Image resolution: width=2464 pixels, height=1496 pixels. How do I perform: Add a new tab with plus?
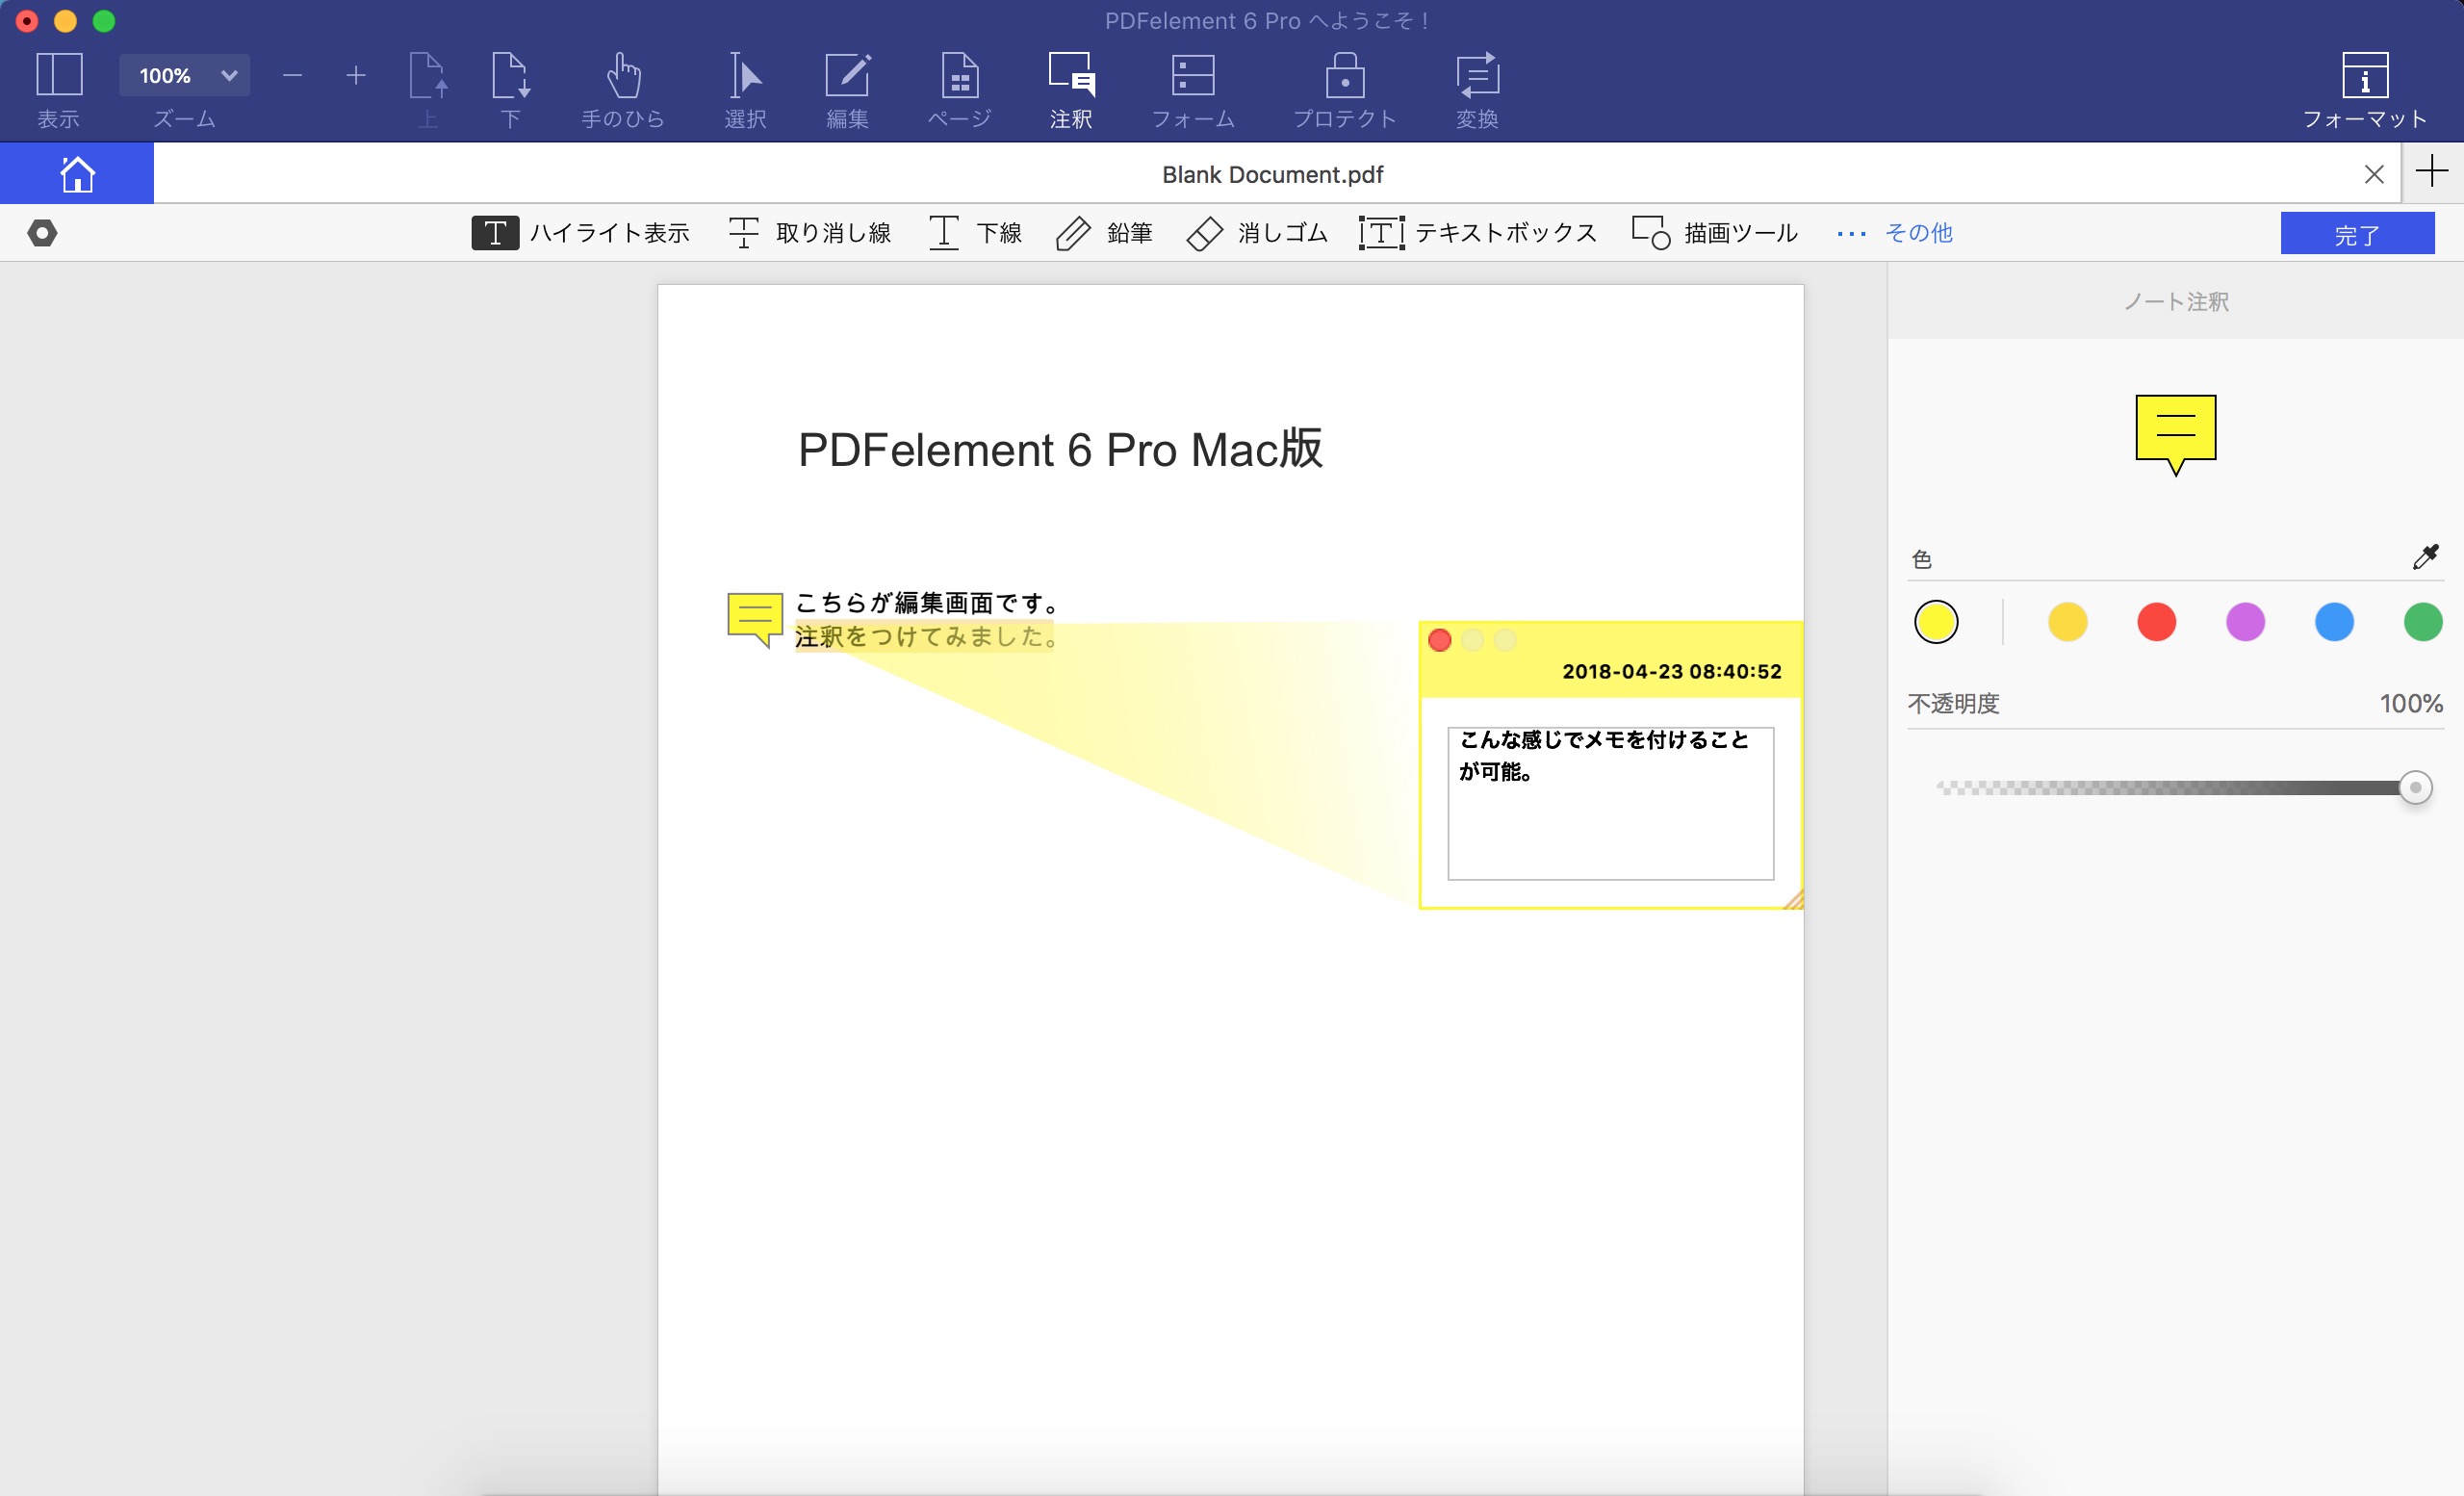(2432, 171)
